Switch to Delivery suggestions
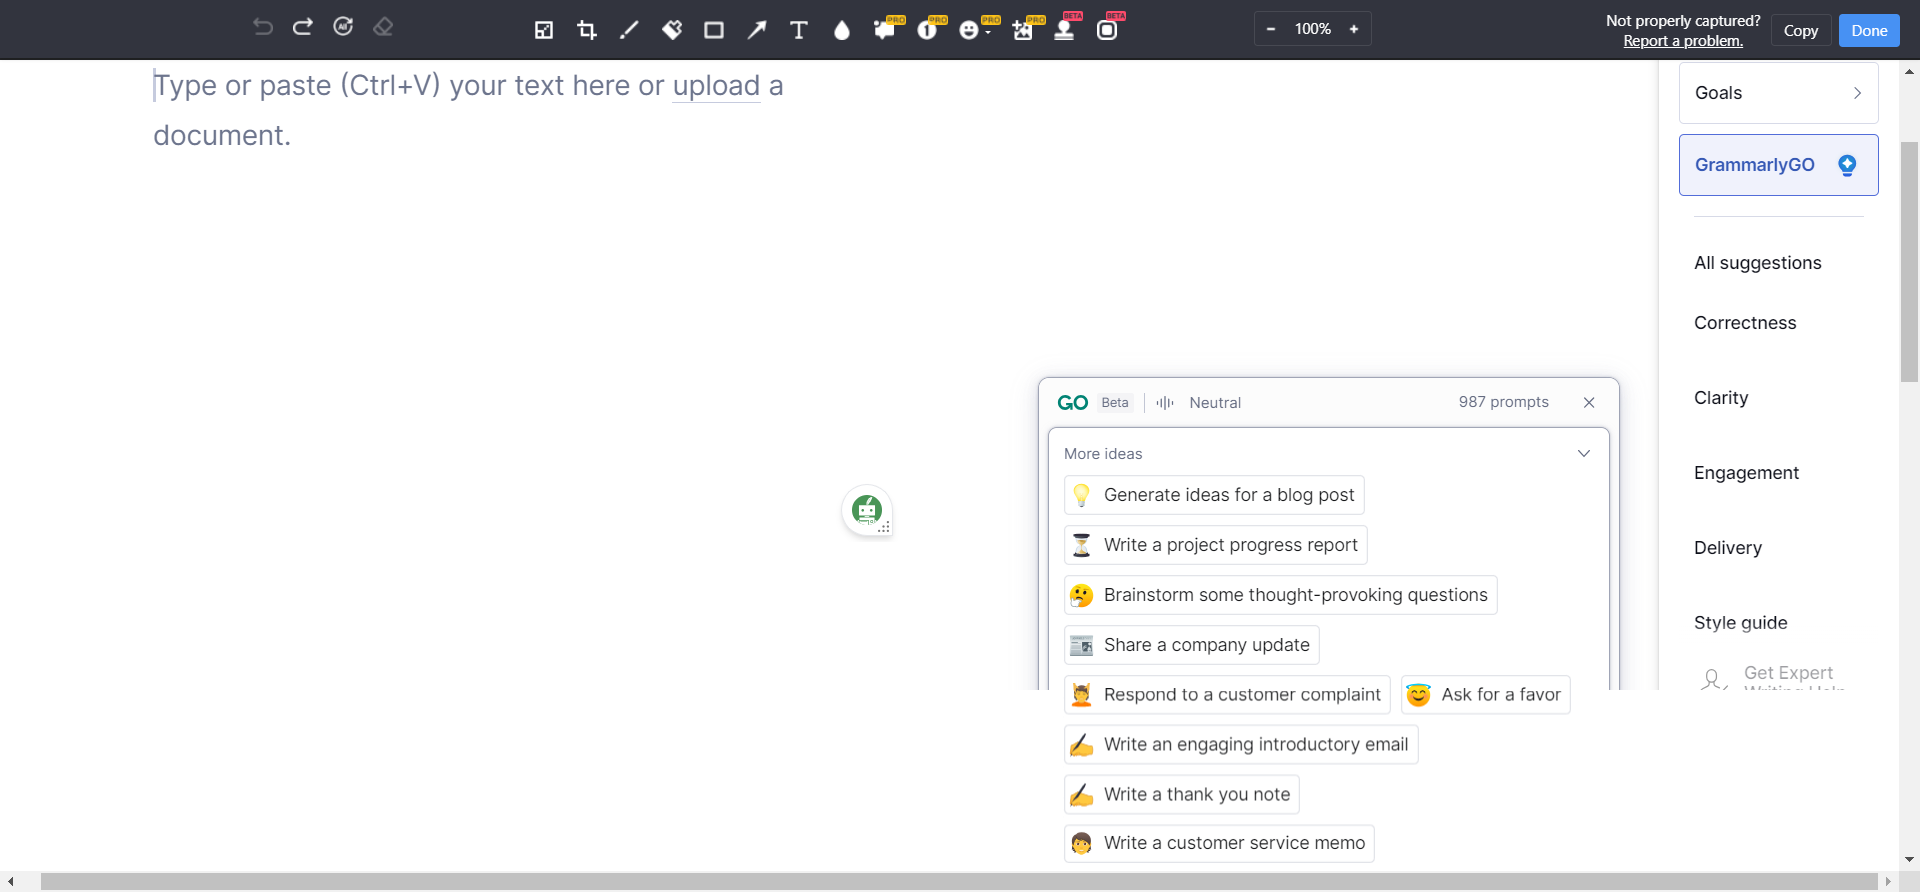The width and height of the screenshot is (1920, 892). pos(1728,548)
